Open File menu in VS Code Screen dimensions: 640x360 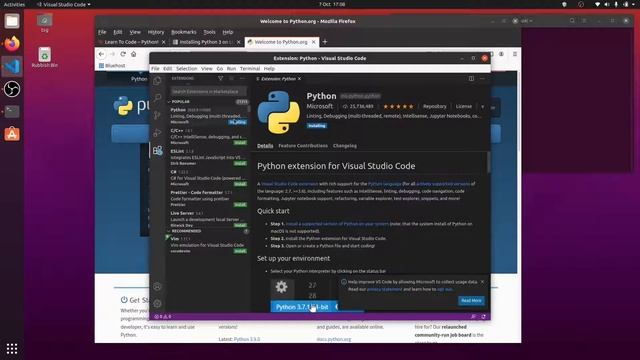pyautogui.click(x=155, y=69)
